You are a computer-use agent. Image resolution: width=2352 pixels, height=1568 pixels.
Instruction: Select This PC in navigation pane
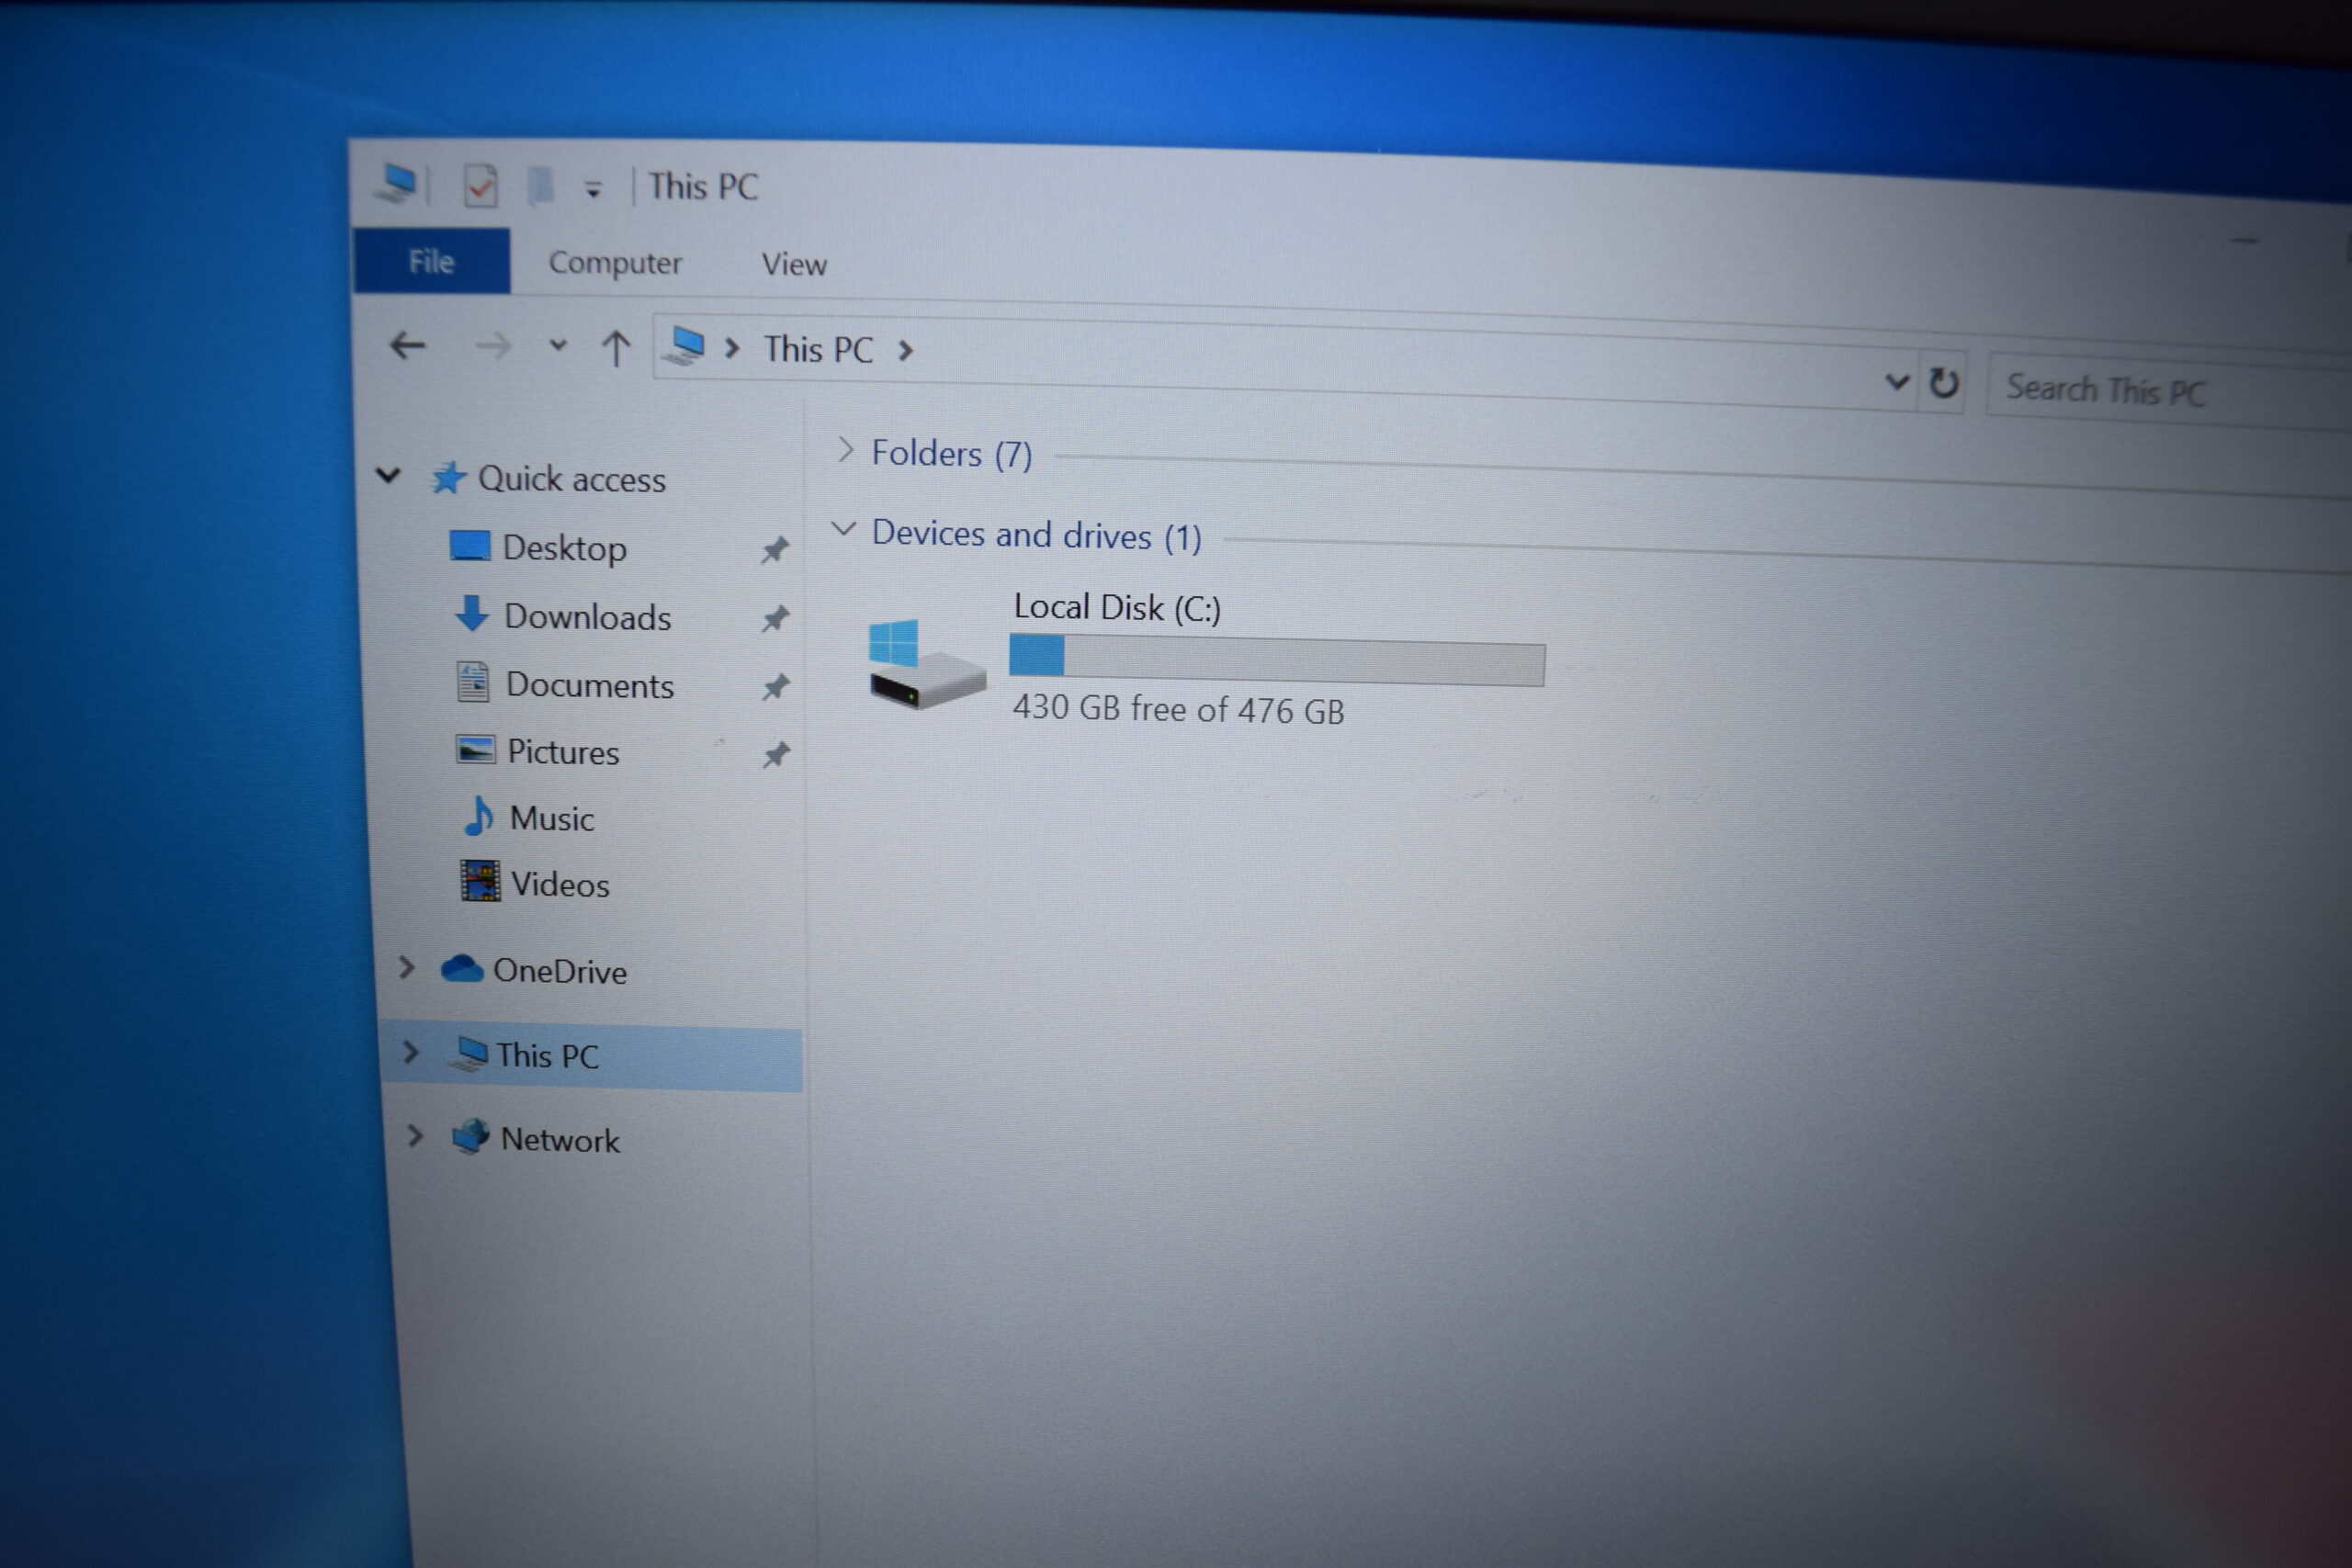click(x=547, y=1056)
